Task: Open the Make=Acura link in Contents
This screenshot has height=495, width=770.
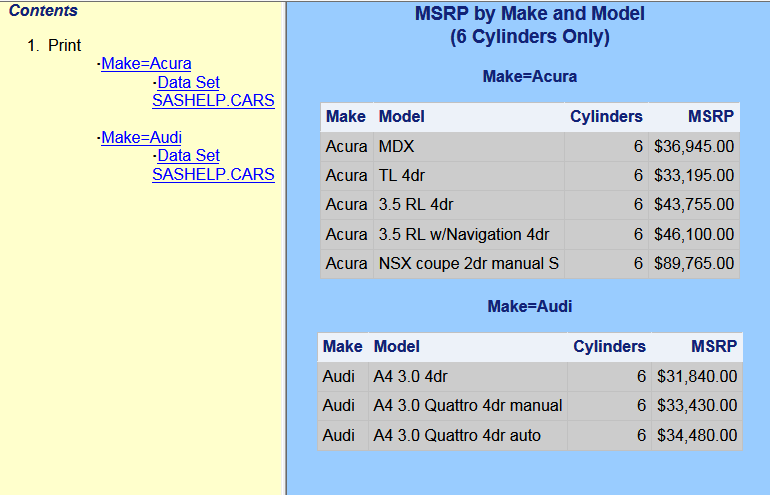Action: click(x=146, y=64)
